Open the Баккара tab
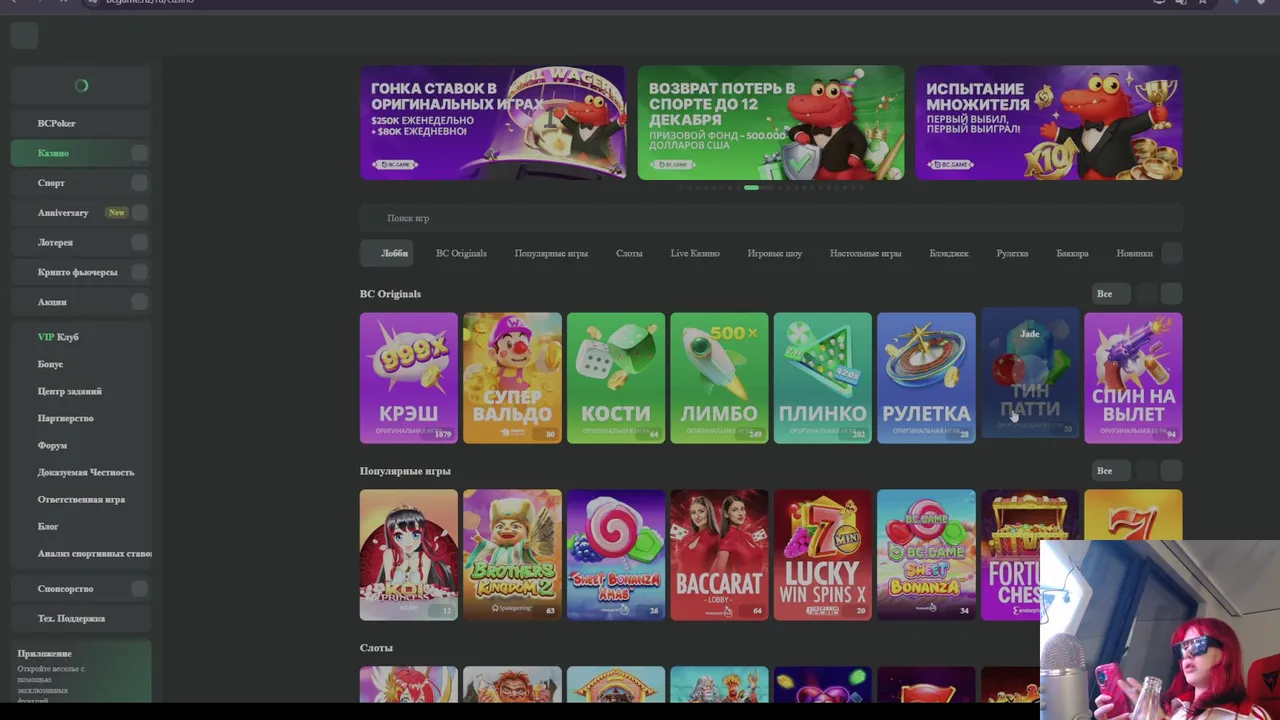This screenshot has height=720, width=1280. coord(1072,253)
